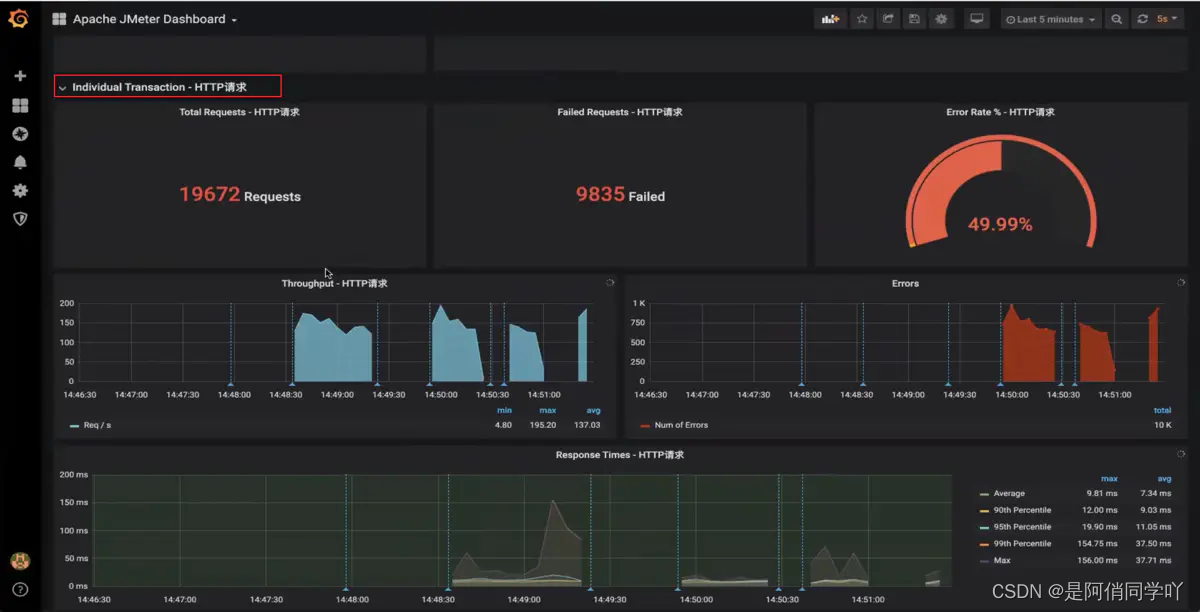Image resolution: width=1200 pixels, height=612 pixels.
Task: Open the 5s refresh interval dropdown
Action: tap(1167, 19)
